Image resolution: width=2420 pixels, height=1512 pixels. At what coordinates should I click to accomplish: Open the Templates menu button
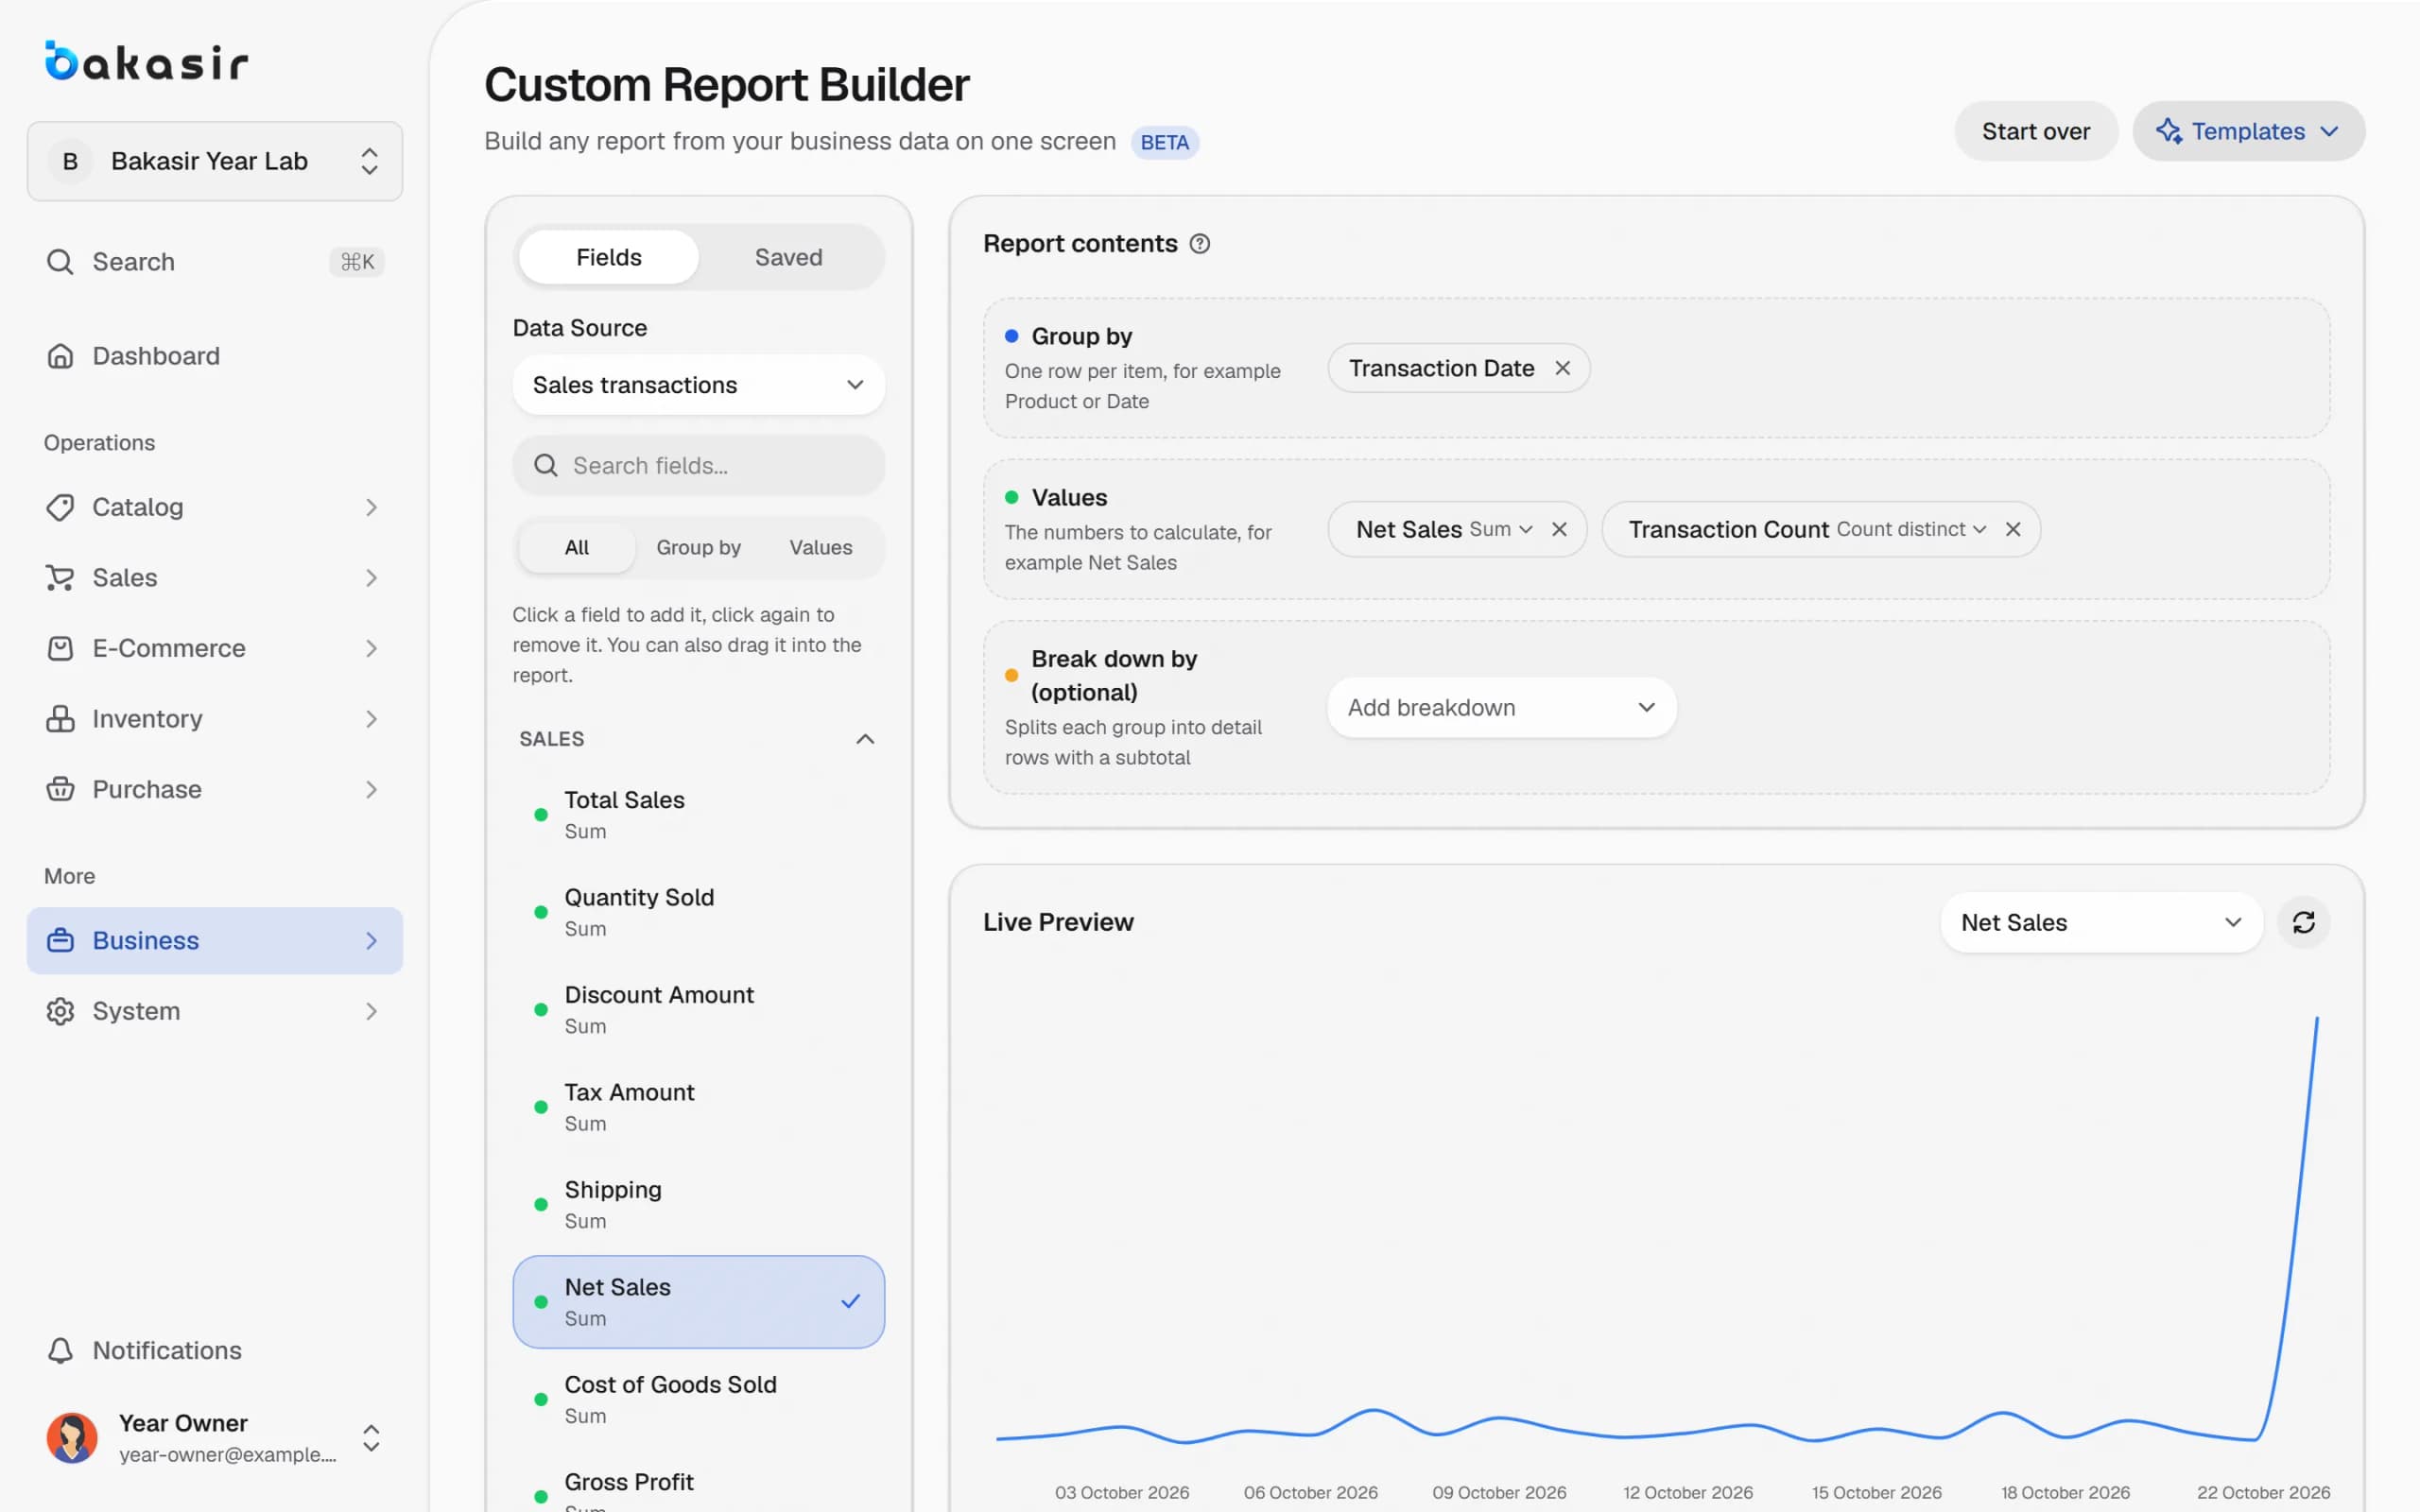tap(2248, 131)
